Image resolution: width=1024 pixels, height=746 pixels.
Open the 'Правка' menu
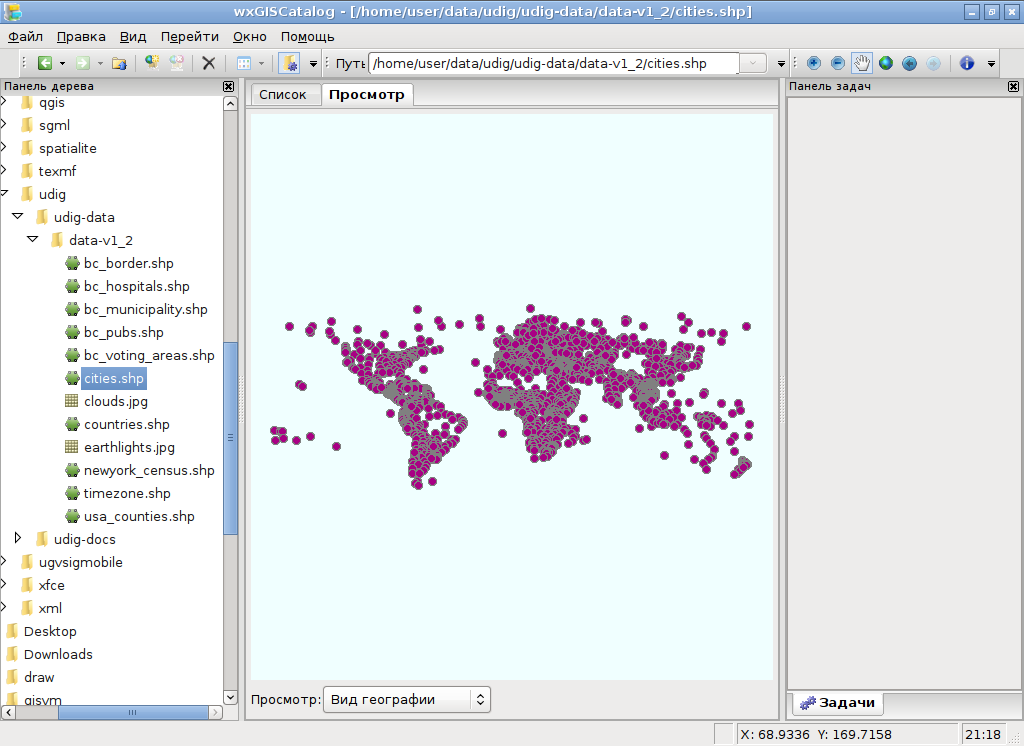[80, 36]
